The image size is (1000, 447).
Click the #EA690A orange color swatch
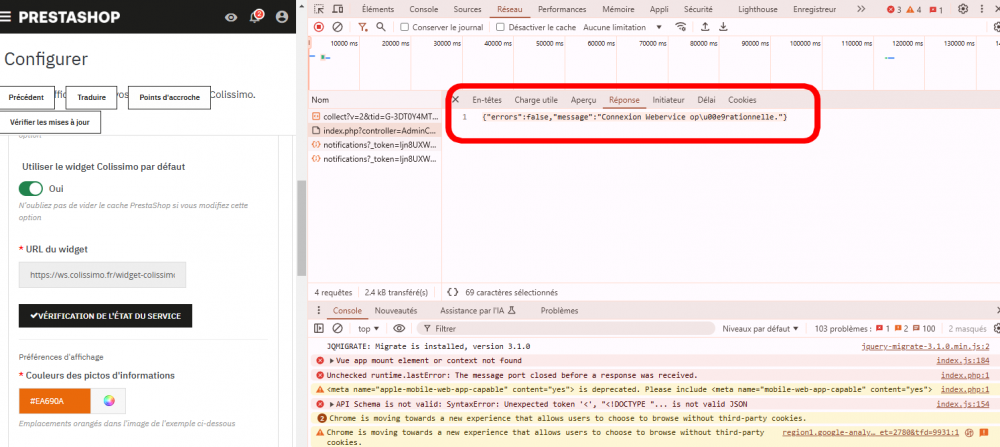point(54,401)
